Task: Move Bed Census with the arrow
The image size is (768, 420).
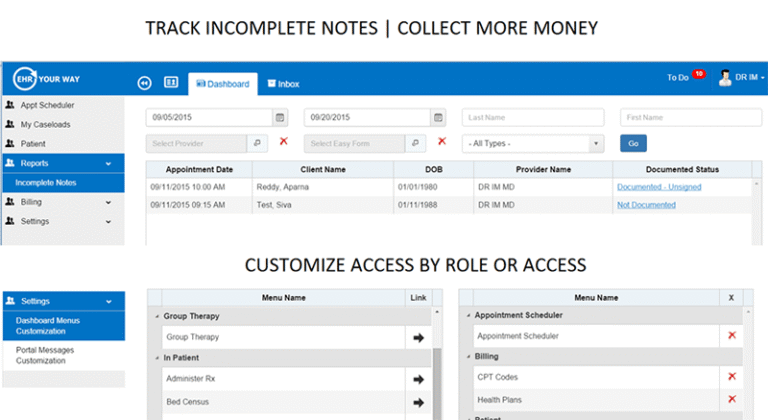Action: tap(418, 403)
